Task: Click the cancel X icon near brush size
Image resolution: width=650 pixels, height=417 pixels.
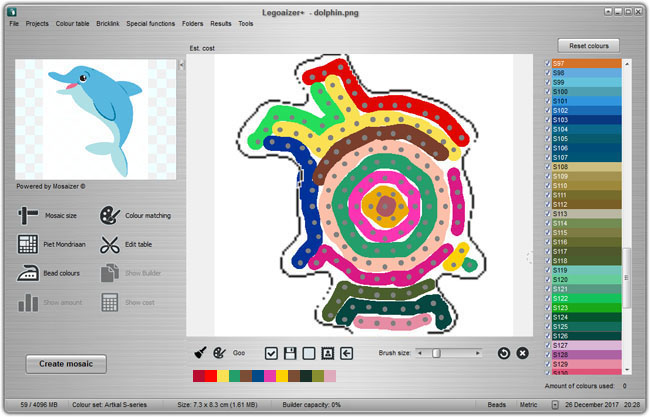Action: pyautogui.click(x=522, y=353)
